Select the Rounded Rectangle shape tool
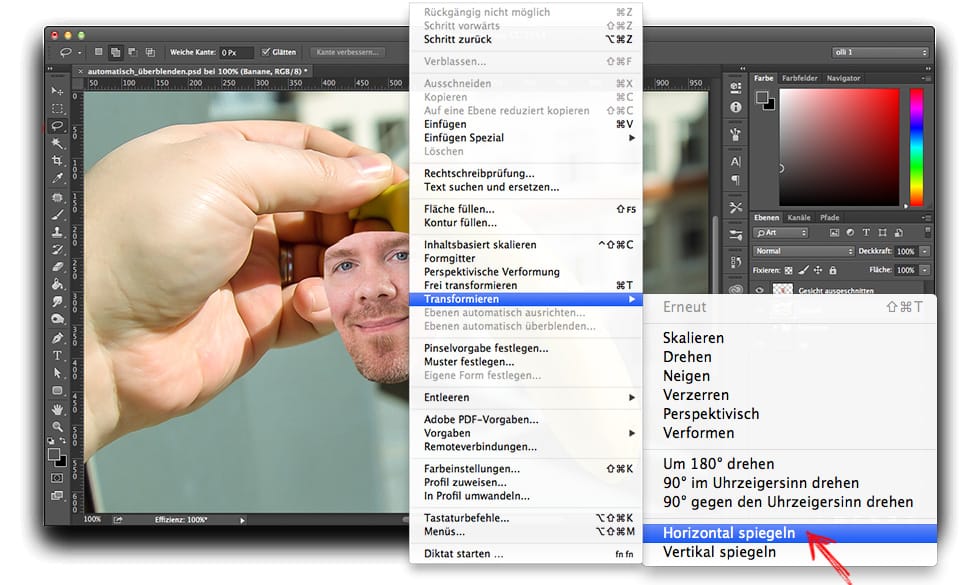The height and width of the screenshot is (585, 980). point(57,391)
